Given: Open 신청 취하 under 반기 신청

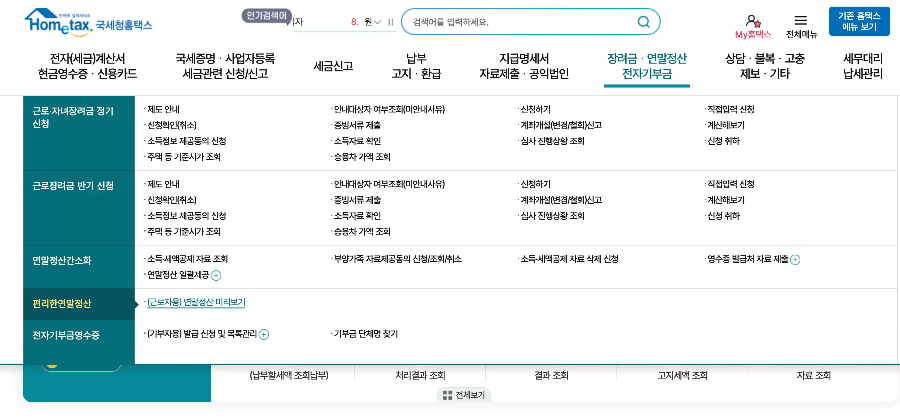Looking at the screenshot, I should (x=723, y=216).
